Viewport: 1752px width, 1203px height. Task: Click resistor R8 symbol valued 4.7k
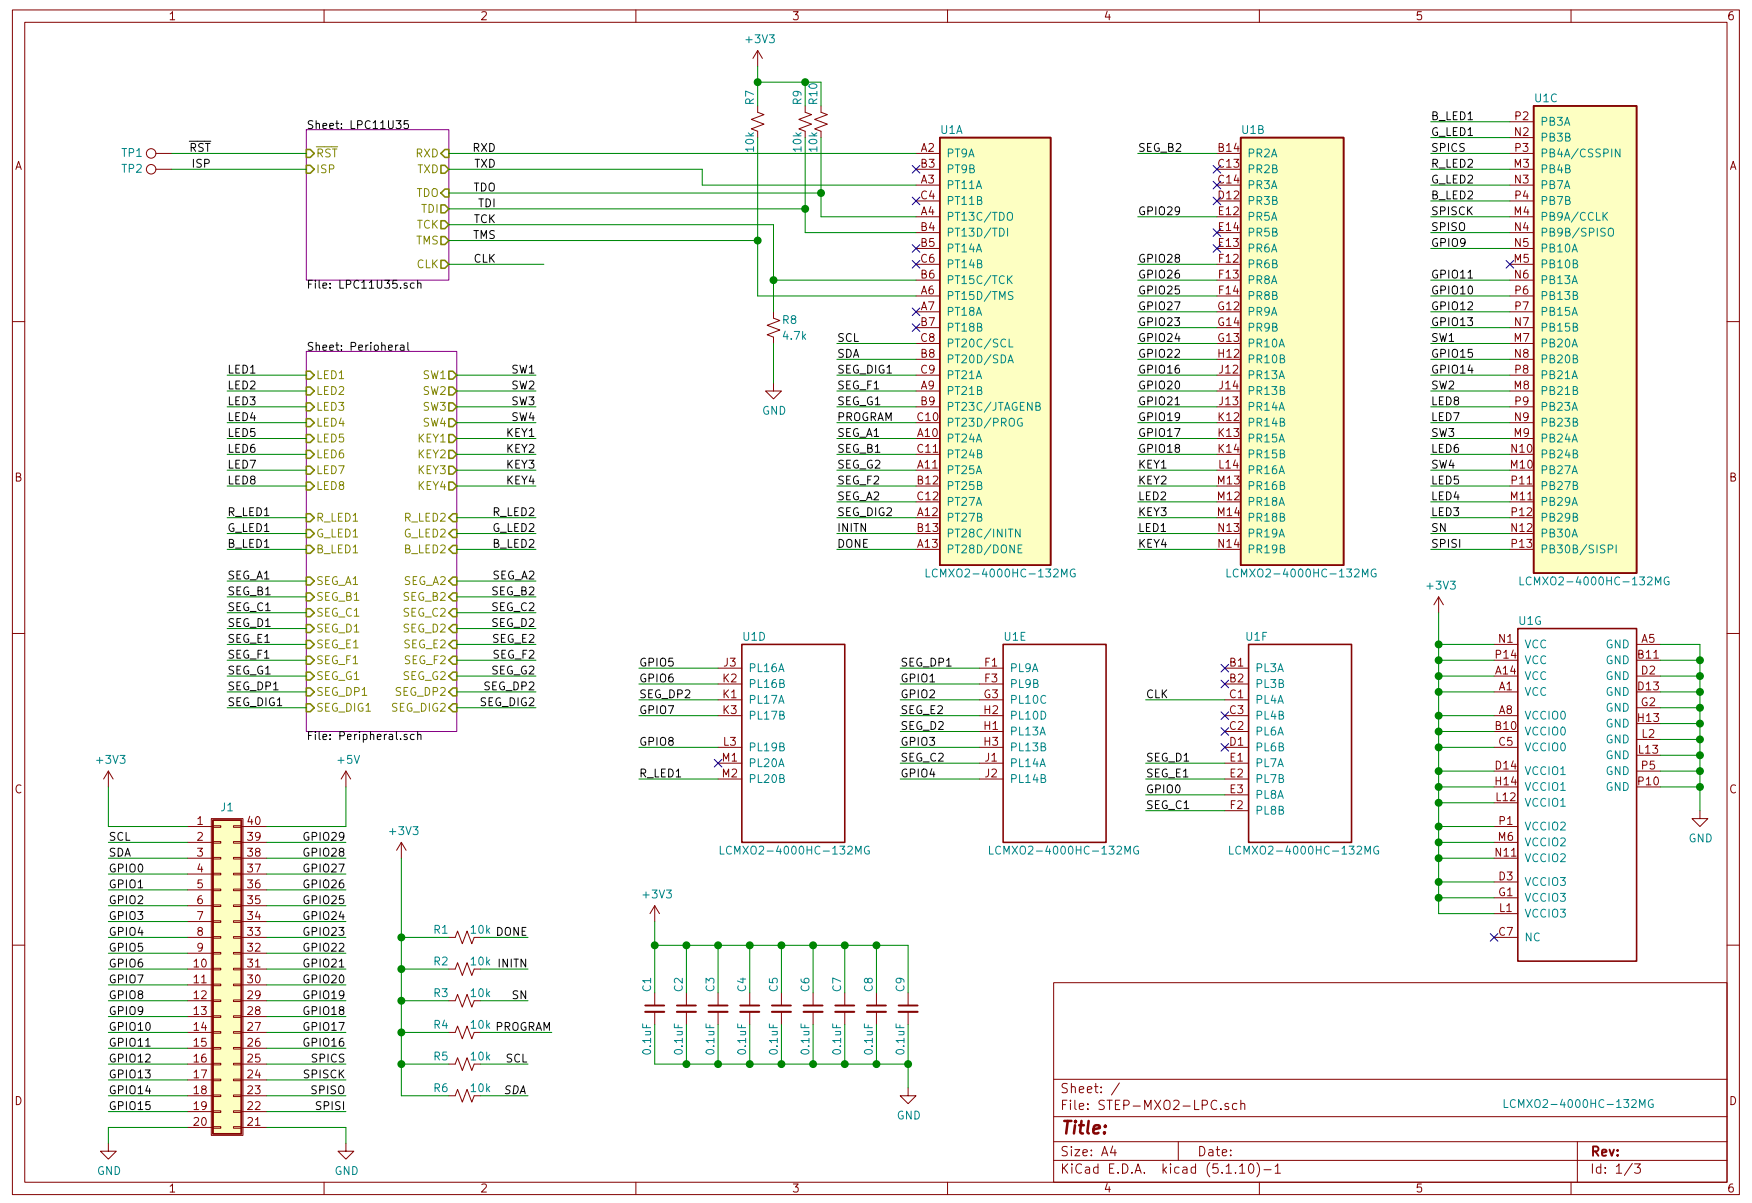coord(773,327)
